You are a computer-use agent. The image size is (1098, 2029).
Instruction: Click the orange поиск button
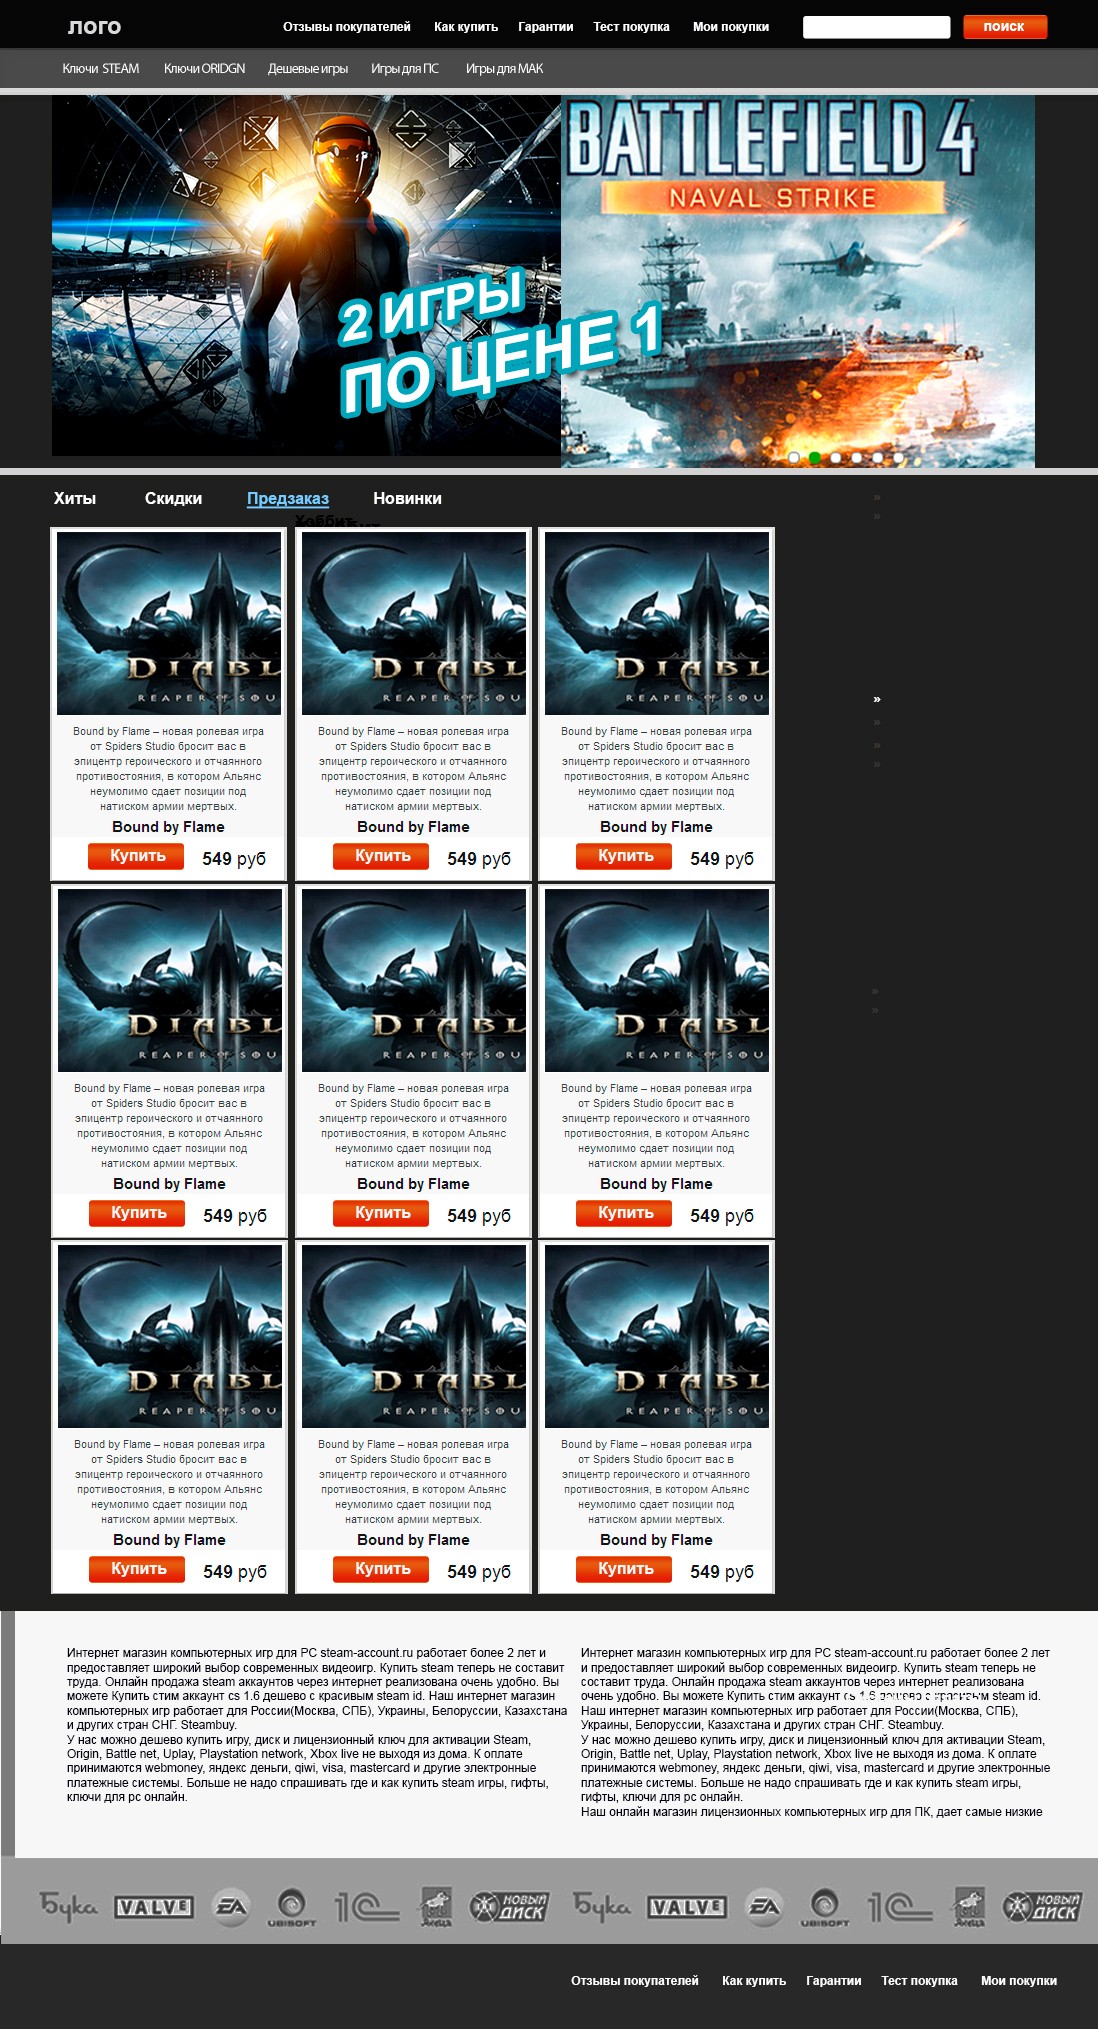[x=1005, y=27]
